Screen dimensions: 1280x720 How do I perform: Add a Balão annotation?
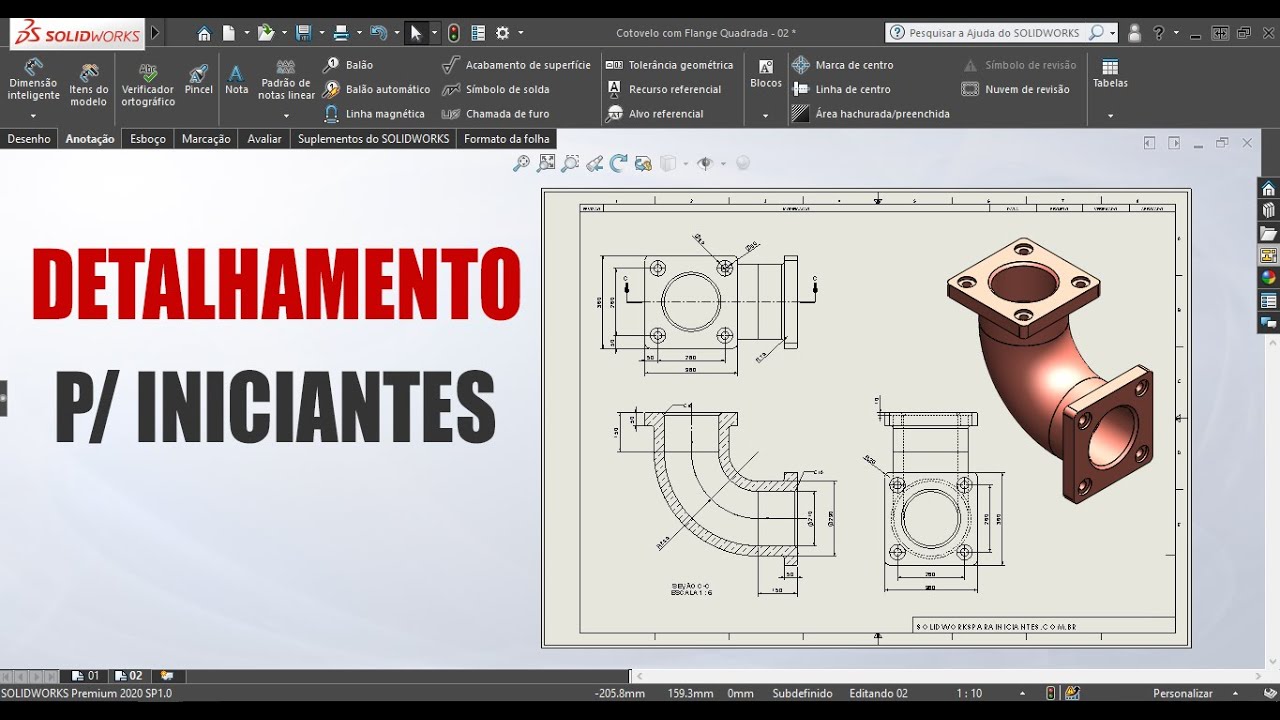(x=348, y=65)
